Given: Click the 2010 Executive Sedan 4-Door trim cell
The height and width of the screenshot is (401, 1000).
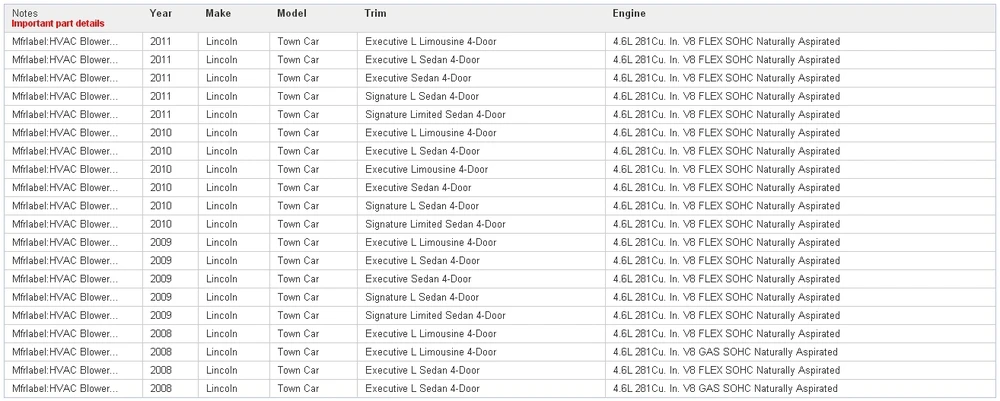Looking at the screenshot, I should (418, 187).
